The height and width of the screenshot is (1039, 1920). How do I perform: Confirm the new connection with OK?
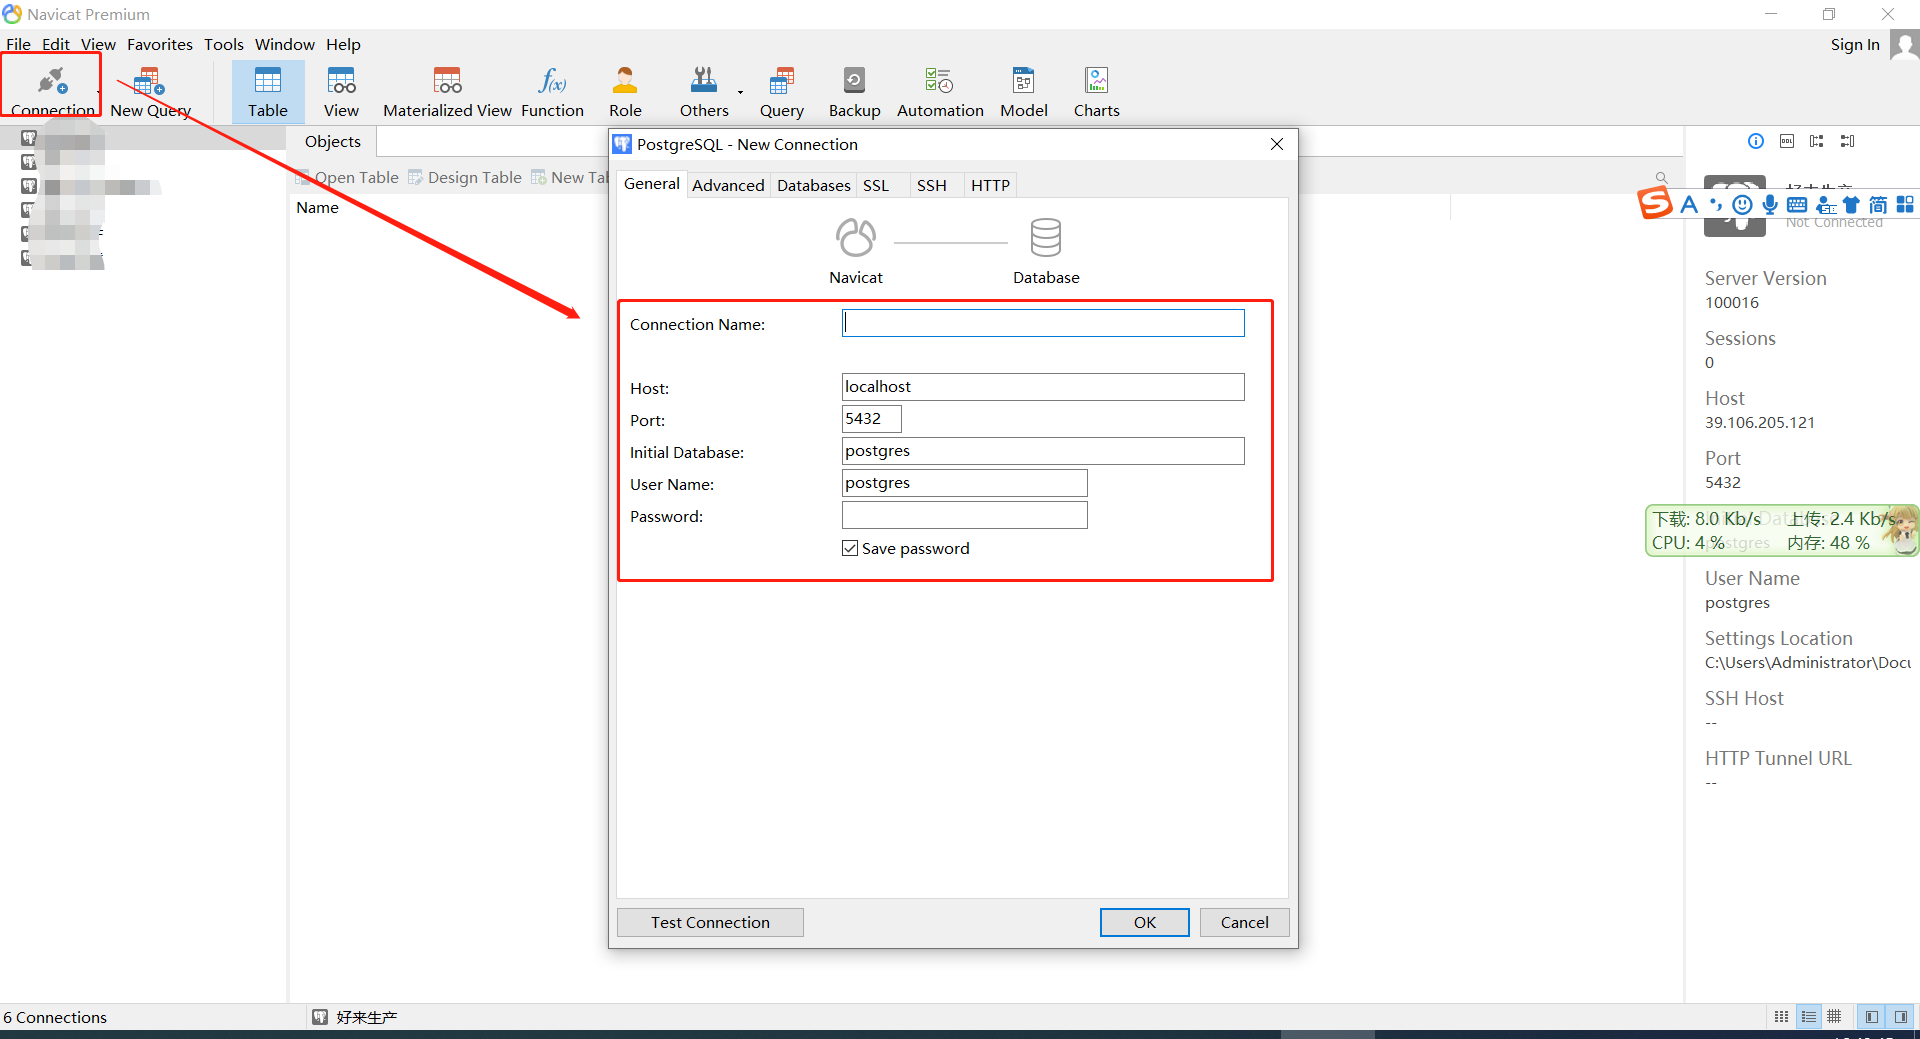tap(1145, 922)
